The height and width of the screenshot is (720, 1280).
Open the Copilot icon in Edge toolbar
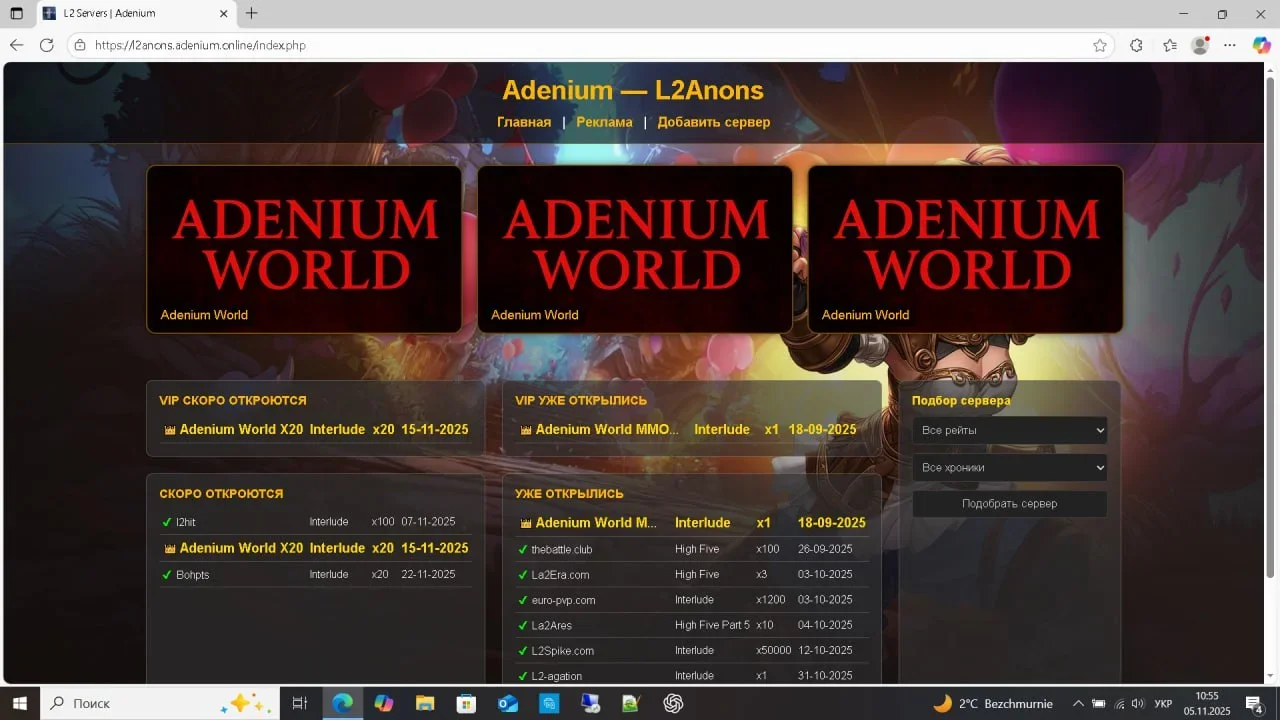pyautogui.click(x=1261, y=45)
